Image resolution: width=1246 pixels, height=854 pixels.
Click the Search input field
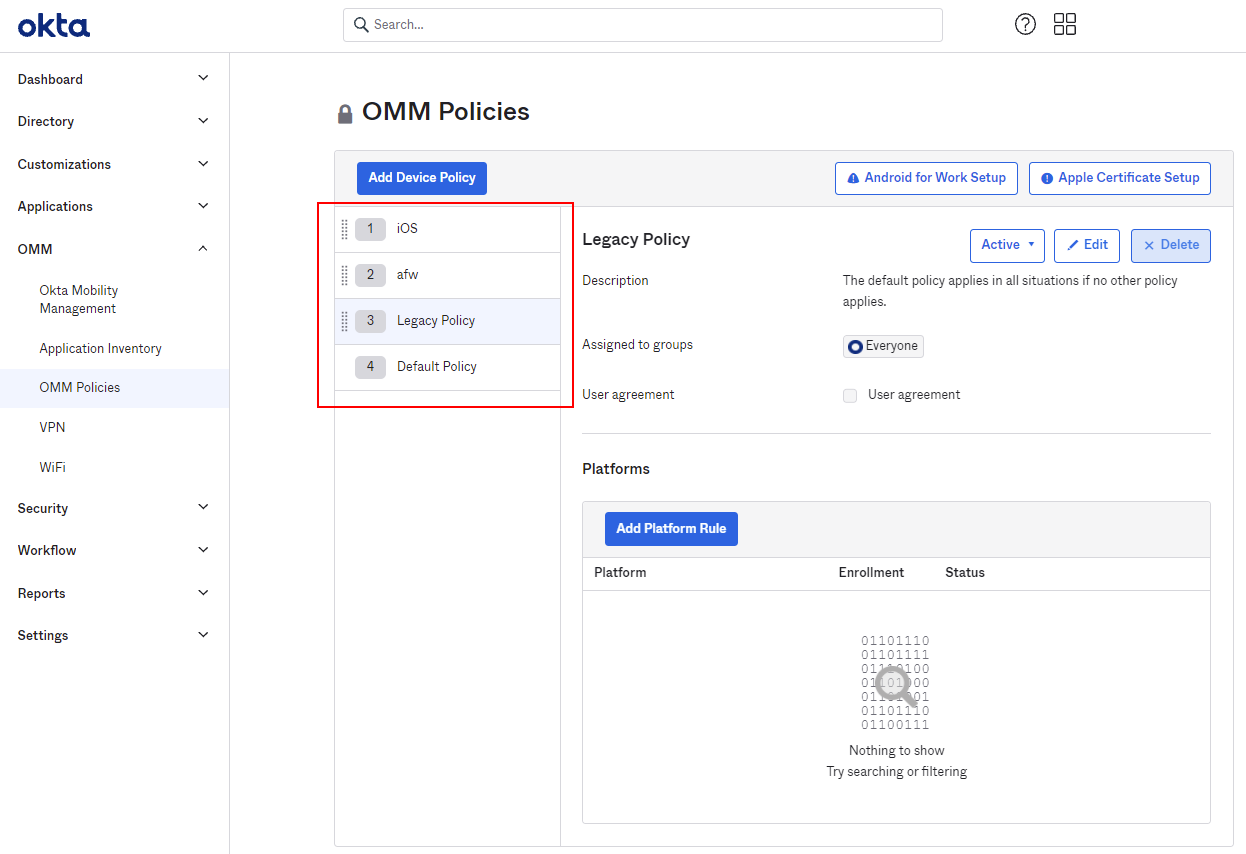(x=643, y=25)
